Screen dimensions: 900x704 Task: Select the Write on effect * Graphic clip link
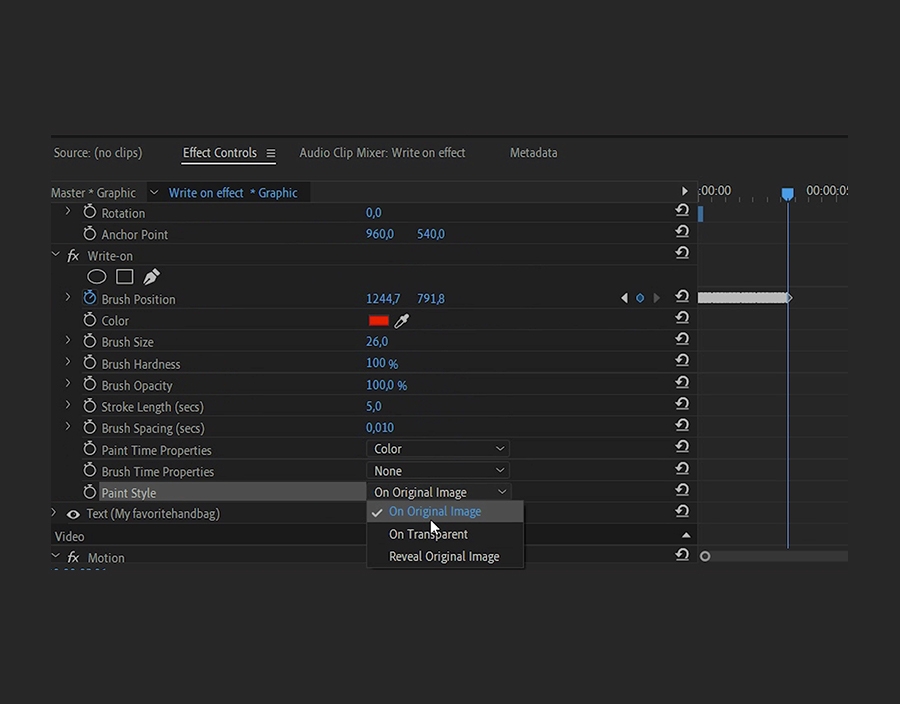[x=232, y=193]
